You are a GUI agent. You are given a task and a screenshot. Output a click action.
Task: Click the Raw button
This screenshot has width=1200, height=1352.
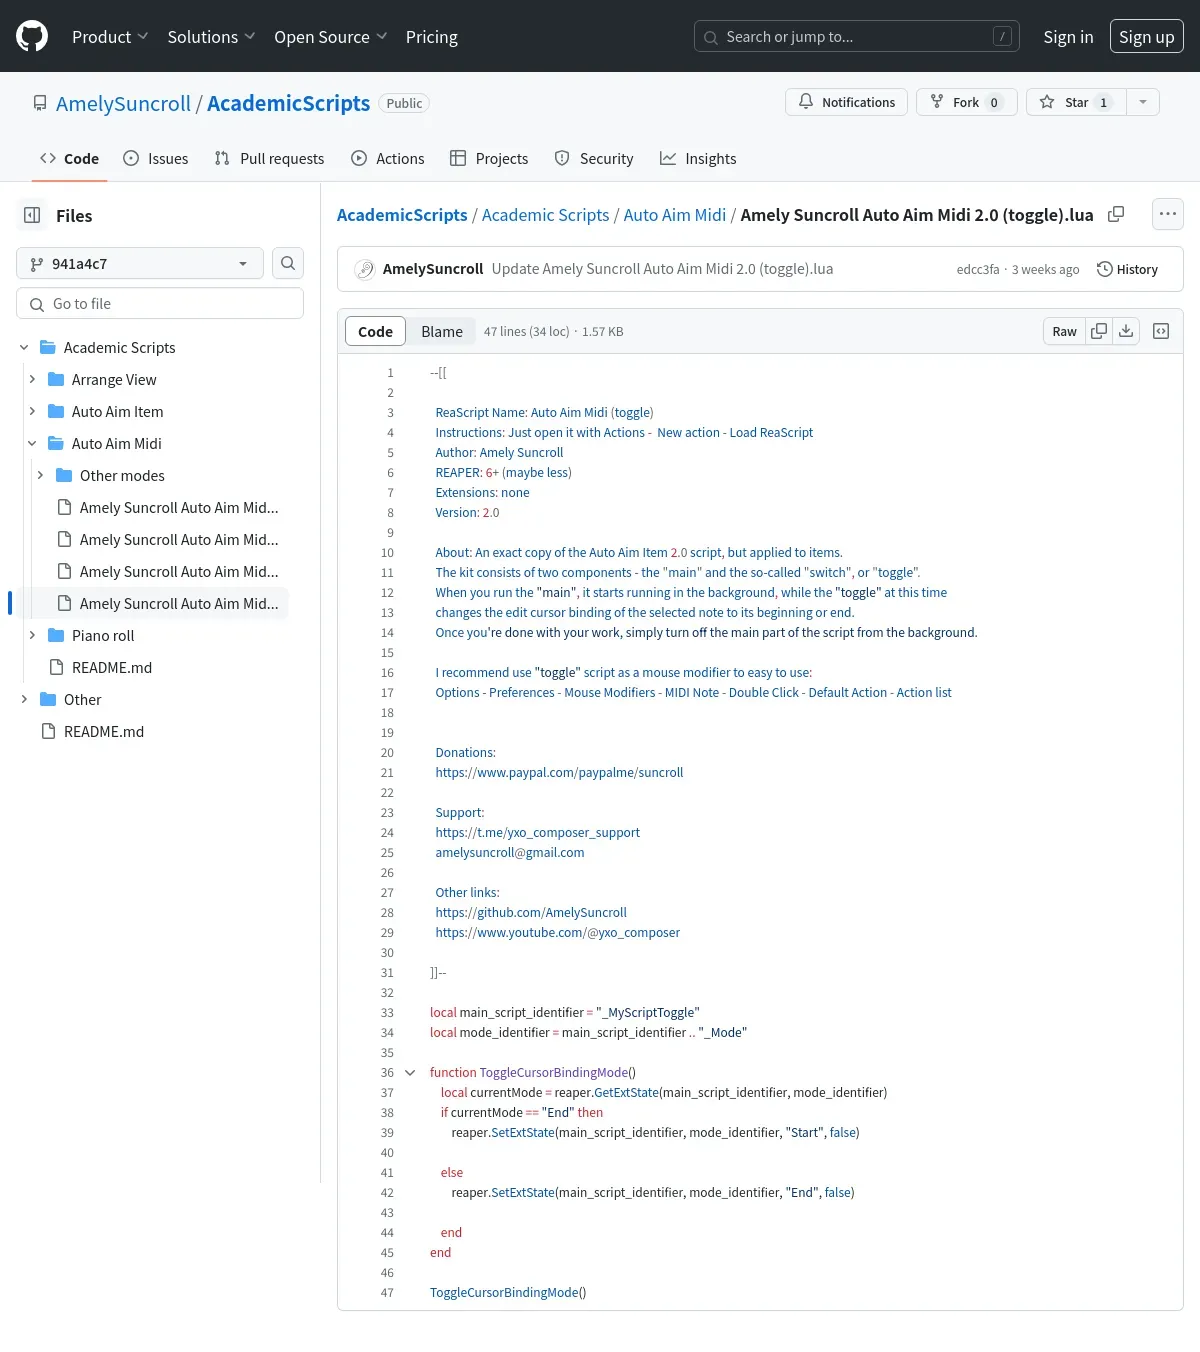point(1064,331)
